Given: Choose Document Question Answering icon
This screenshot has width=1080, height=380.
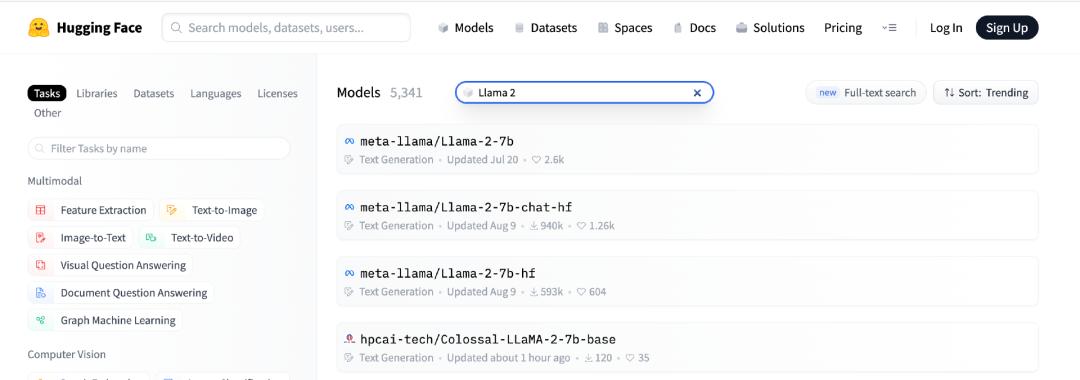Looking at the screenshot, I should (41, 293).
